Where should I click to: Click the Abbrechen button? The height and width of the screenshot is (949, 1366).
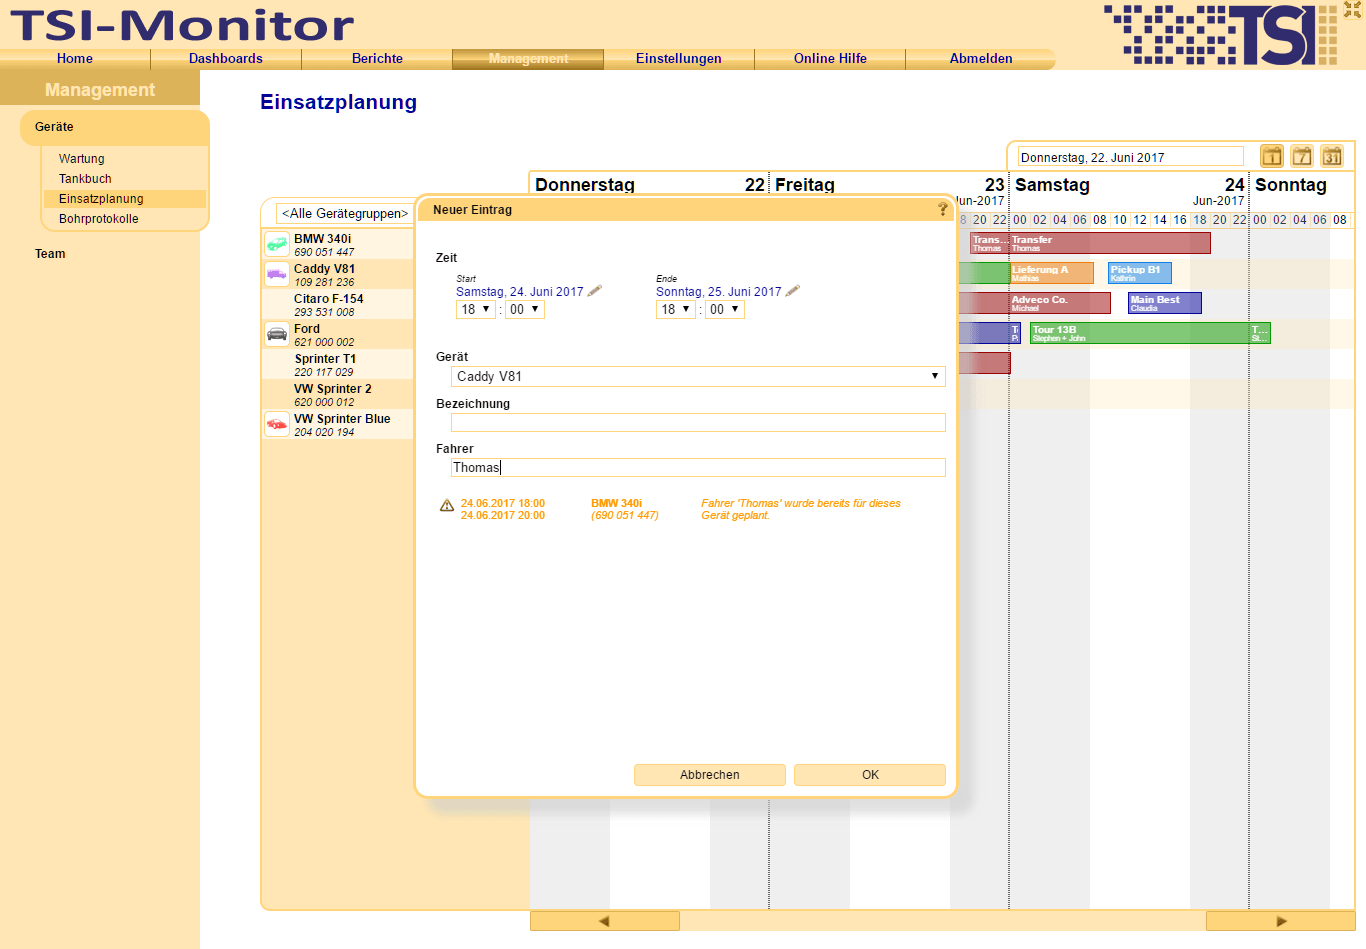710,775
